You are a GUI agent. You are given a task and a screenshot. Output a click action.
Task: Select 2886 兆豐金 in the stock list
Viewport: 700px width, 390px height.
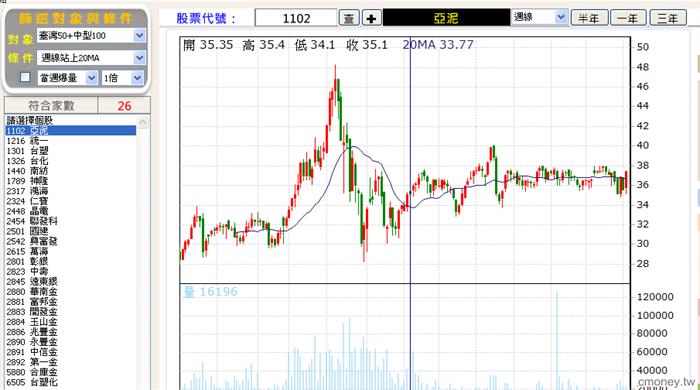pyautogui.click(x=71, y=332)
